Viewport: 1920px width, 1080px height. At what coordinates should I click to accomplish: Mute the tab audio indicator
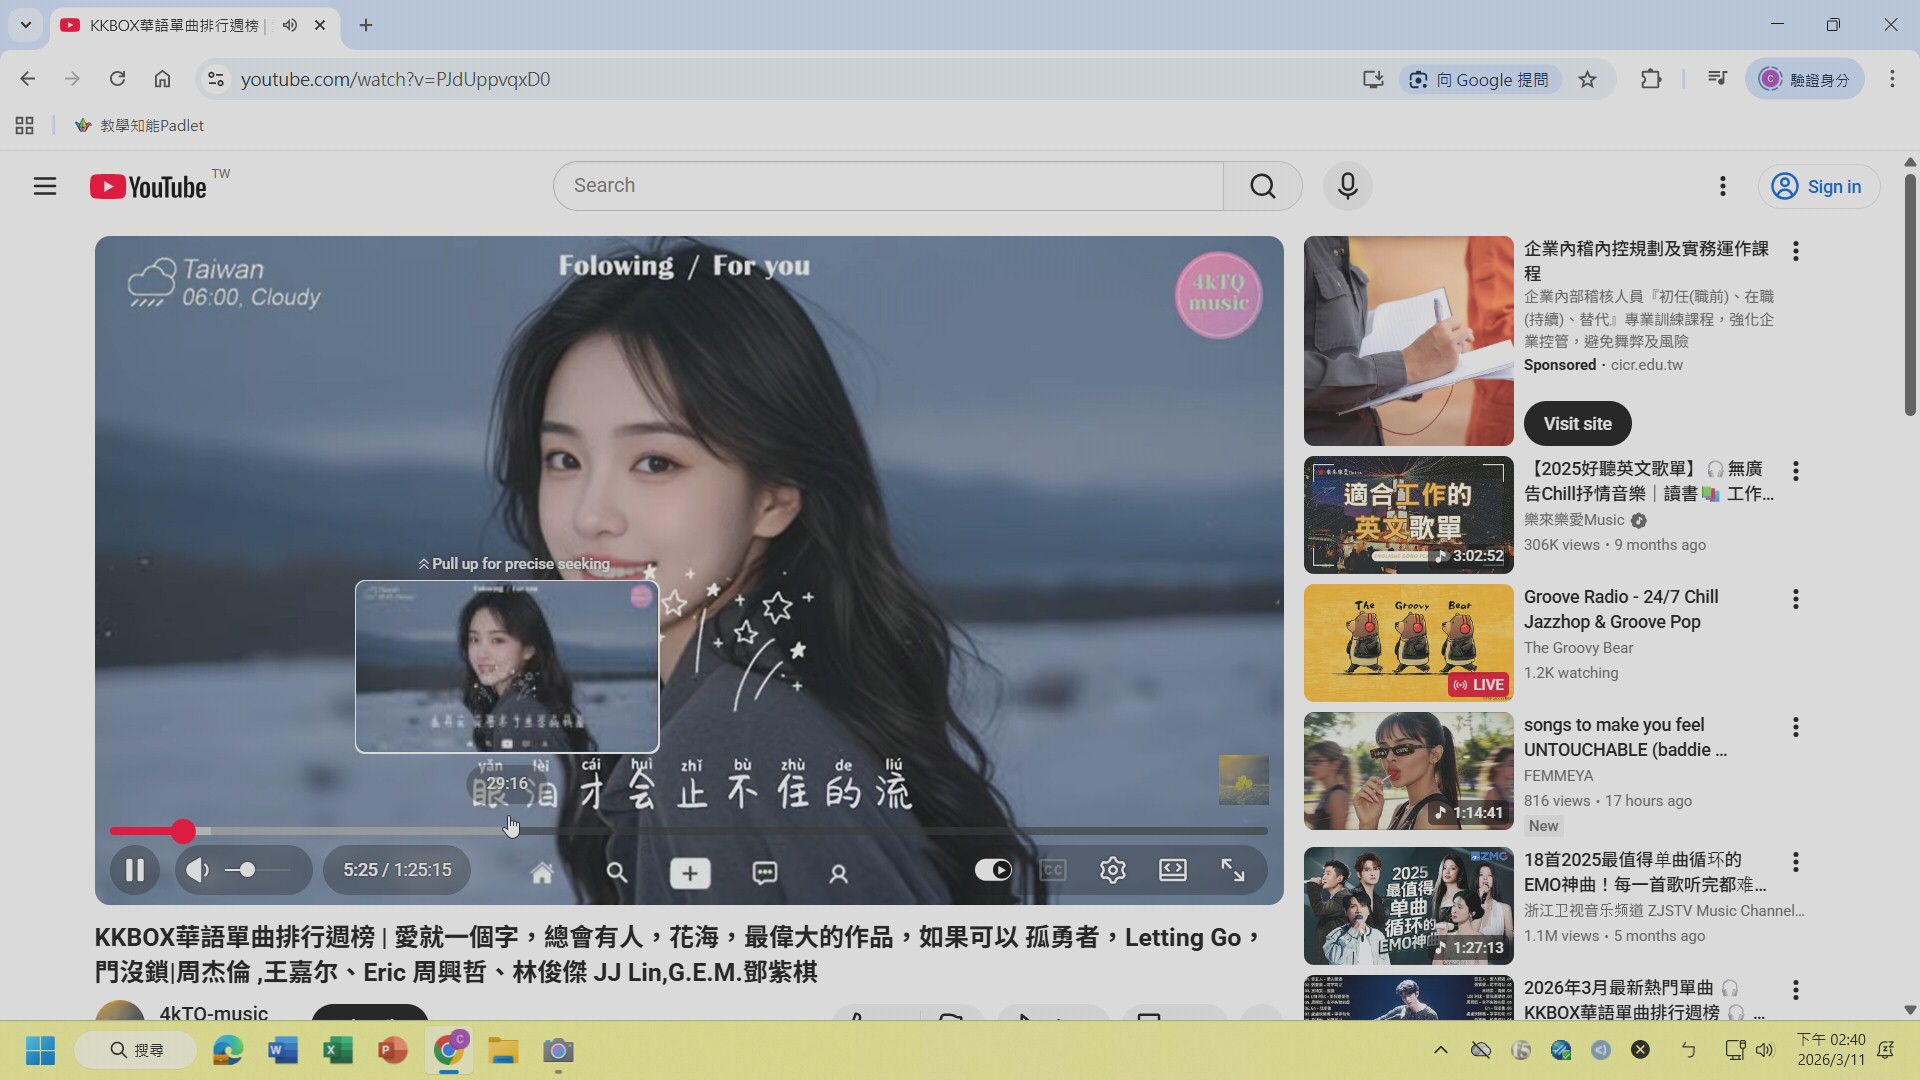290,25
